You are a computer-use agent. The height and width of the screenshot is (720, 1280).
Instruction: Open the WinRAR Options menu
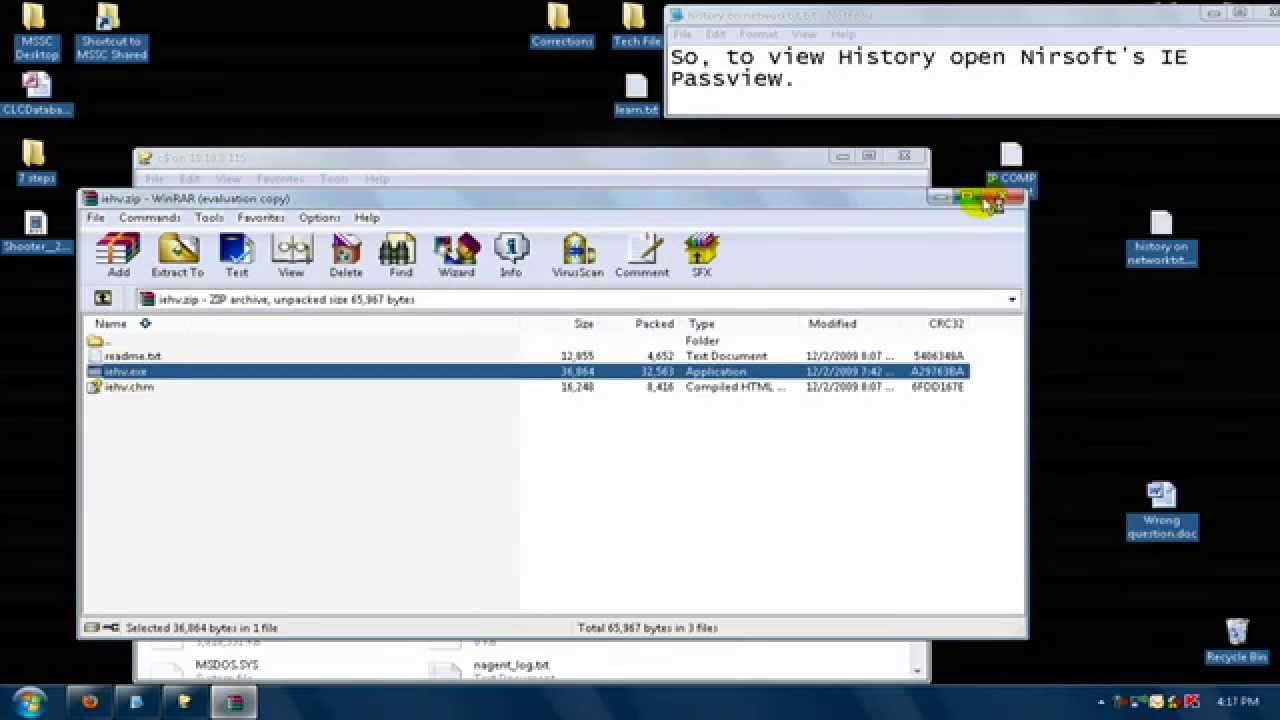tap(320, 217)
